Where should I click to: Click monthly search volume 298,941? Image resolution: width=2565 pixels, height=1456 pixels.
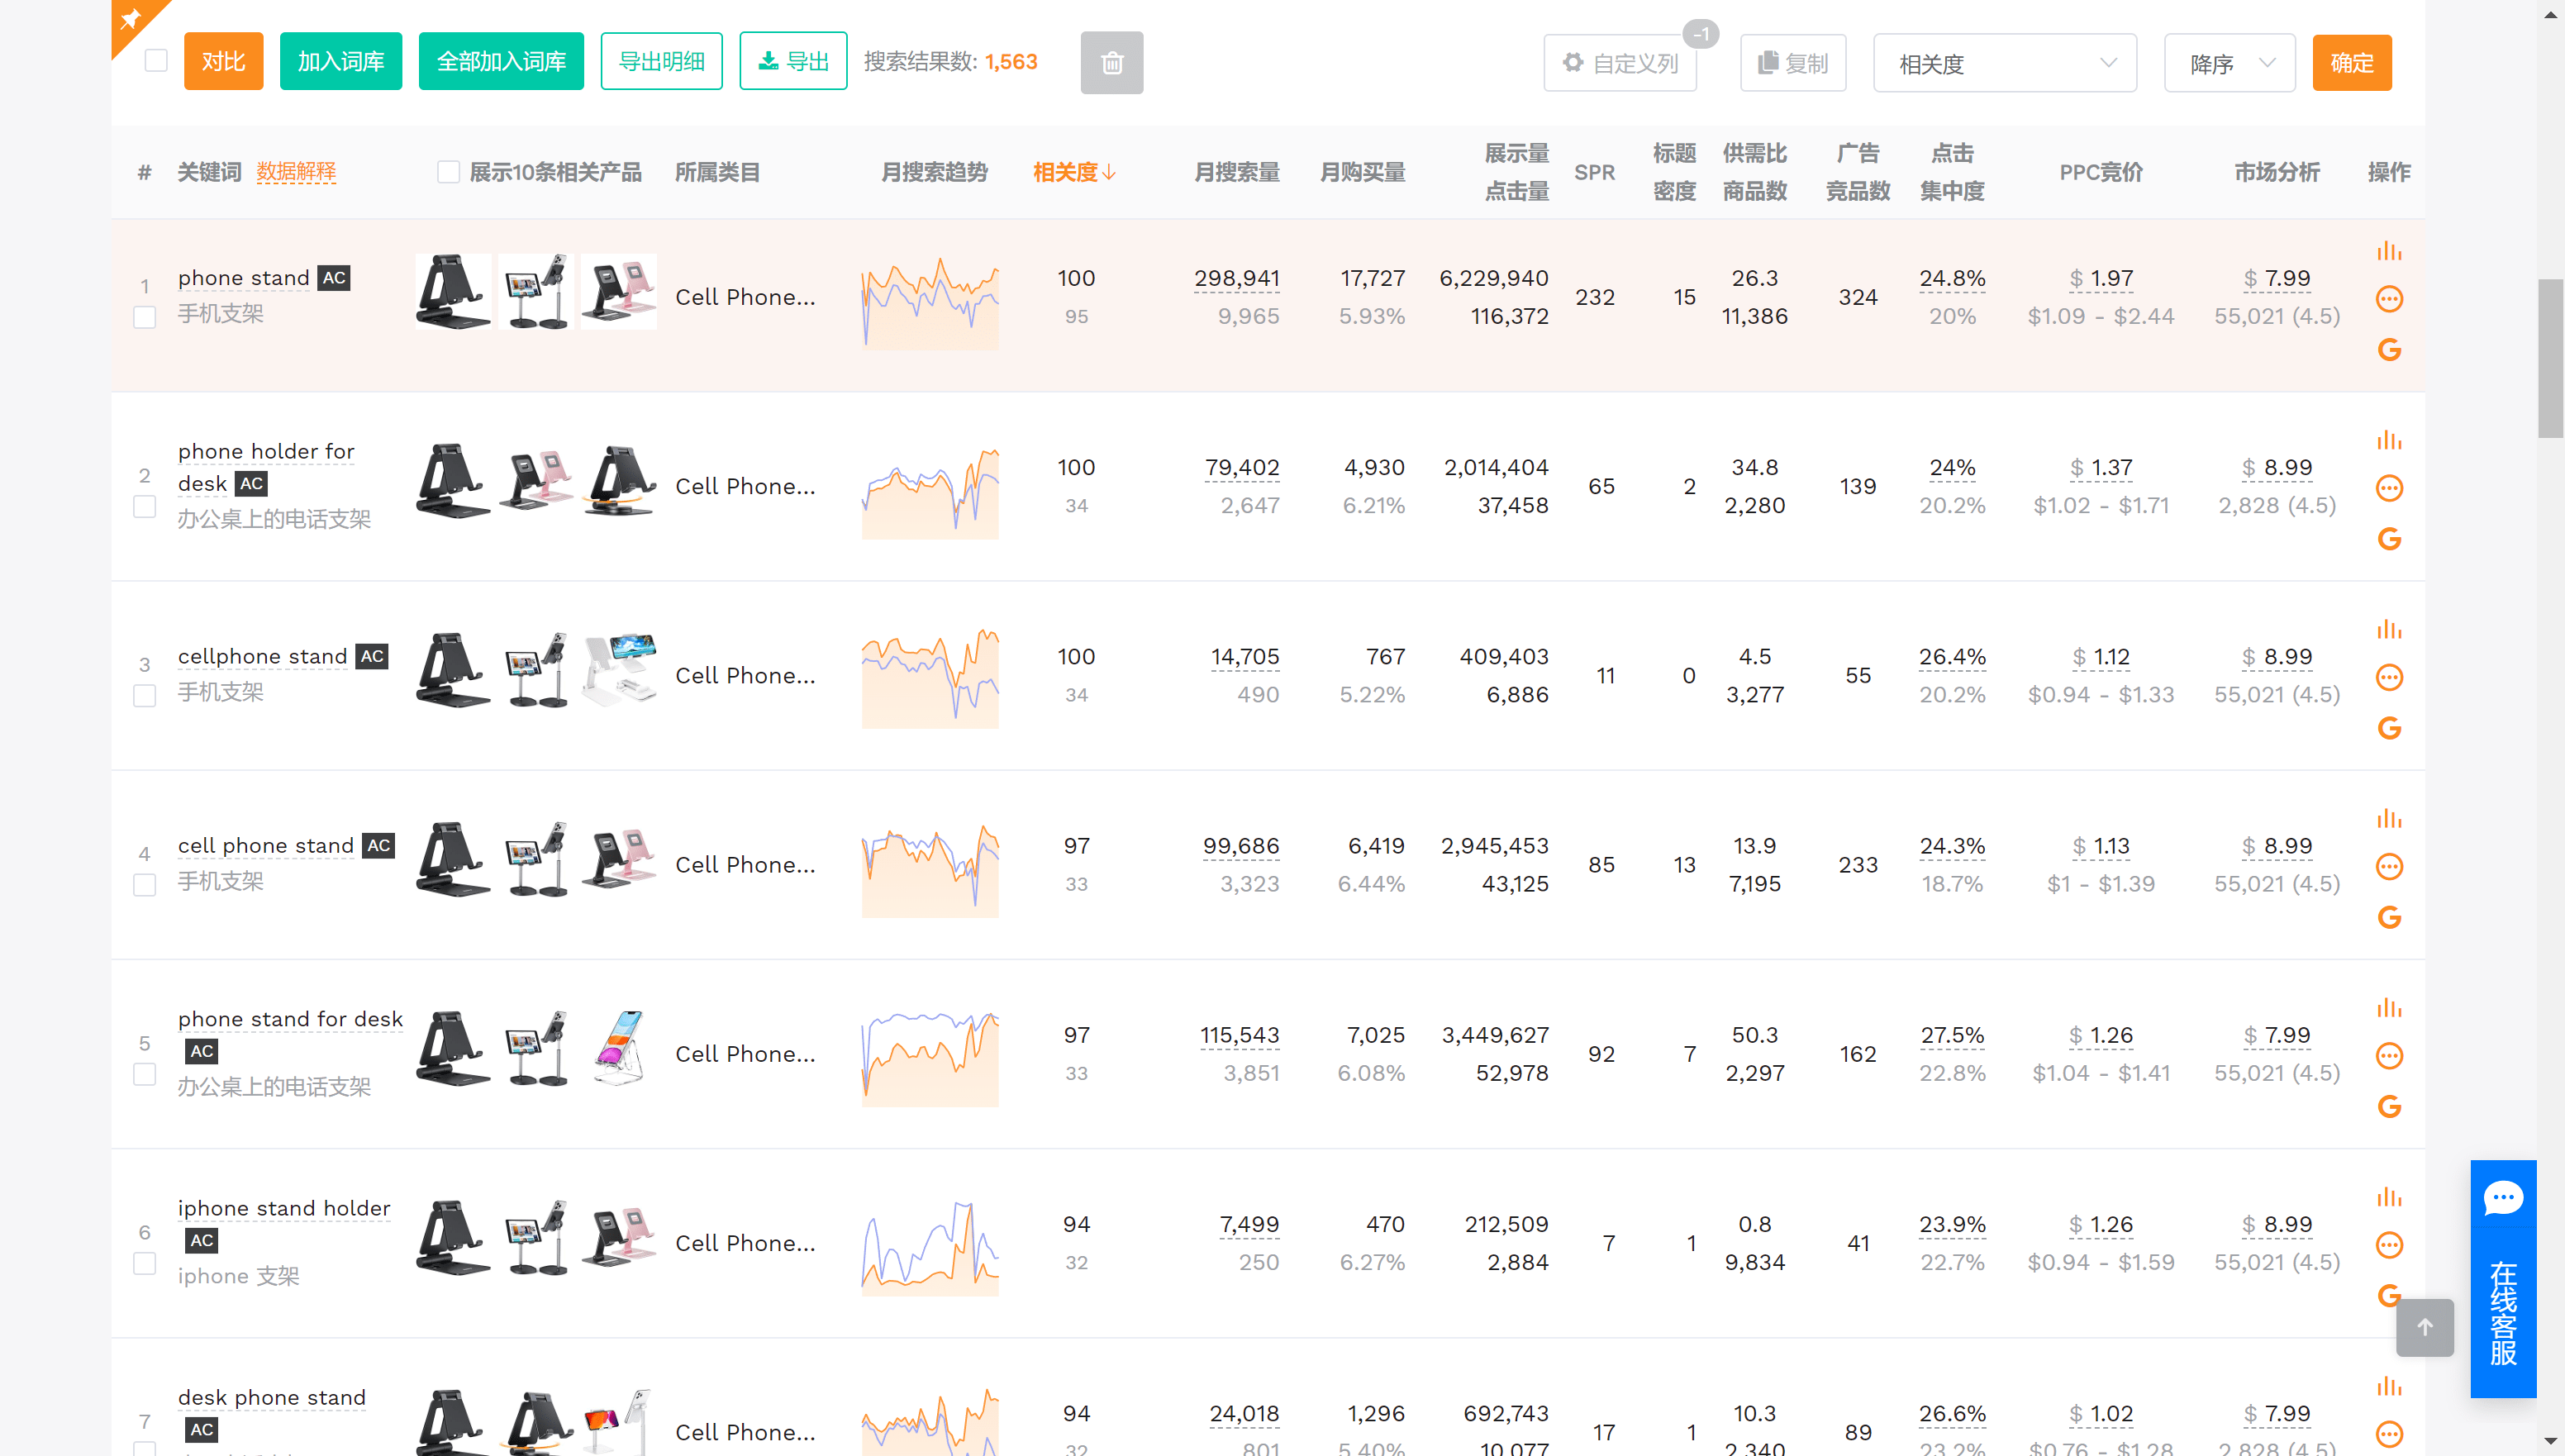[x=1236, y=278]
